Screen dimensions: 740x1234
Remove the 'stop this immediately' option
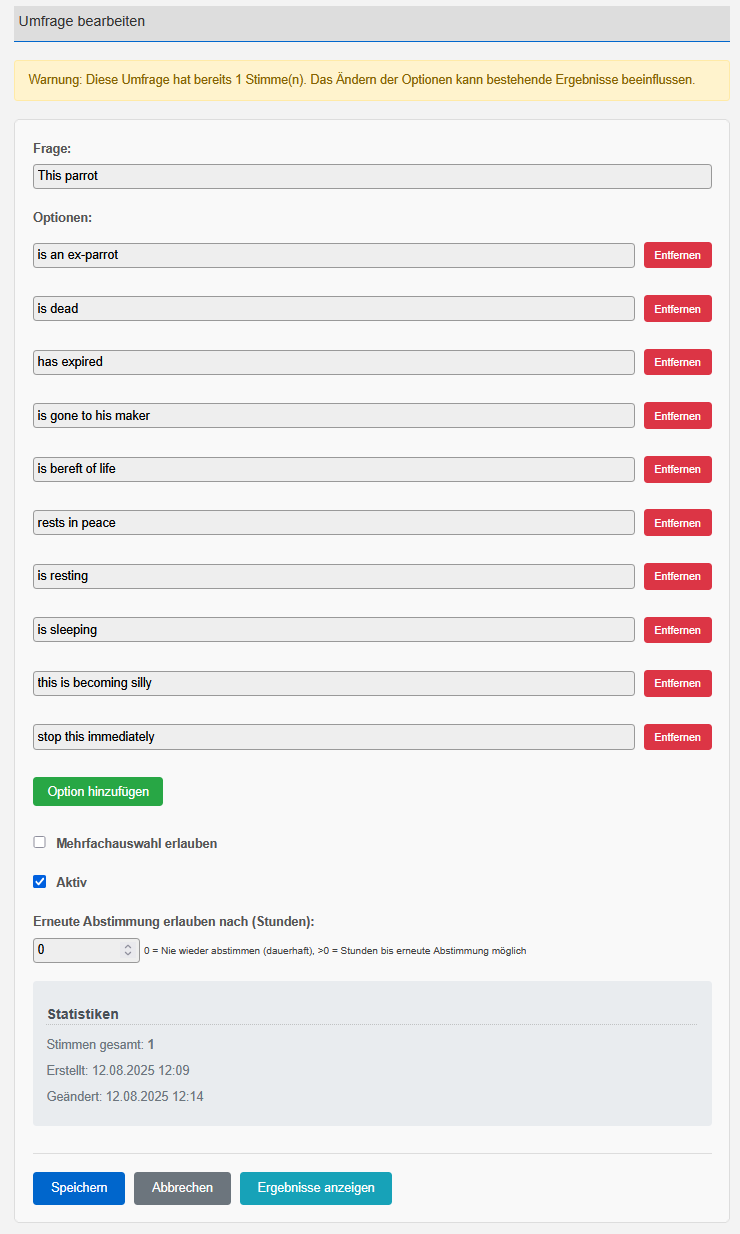coord(677,737)
